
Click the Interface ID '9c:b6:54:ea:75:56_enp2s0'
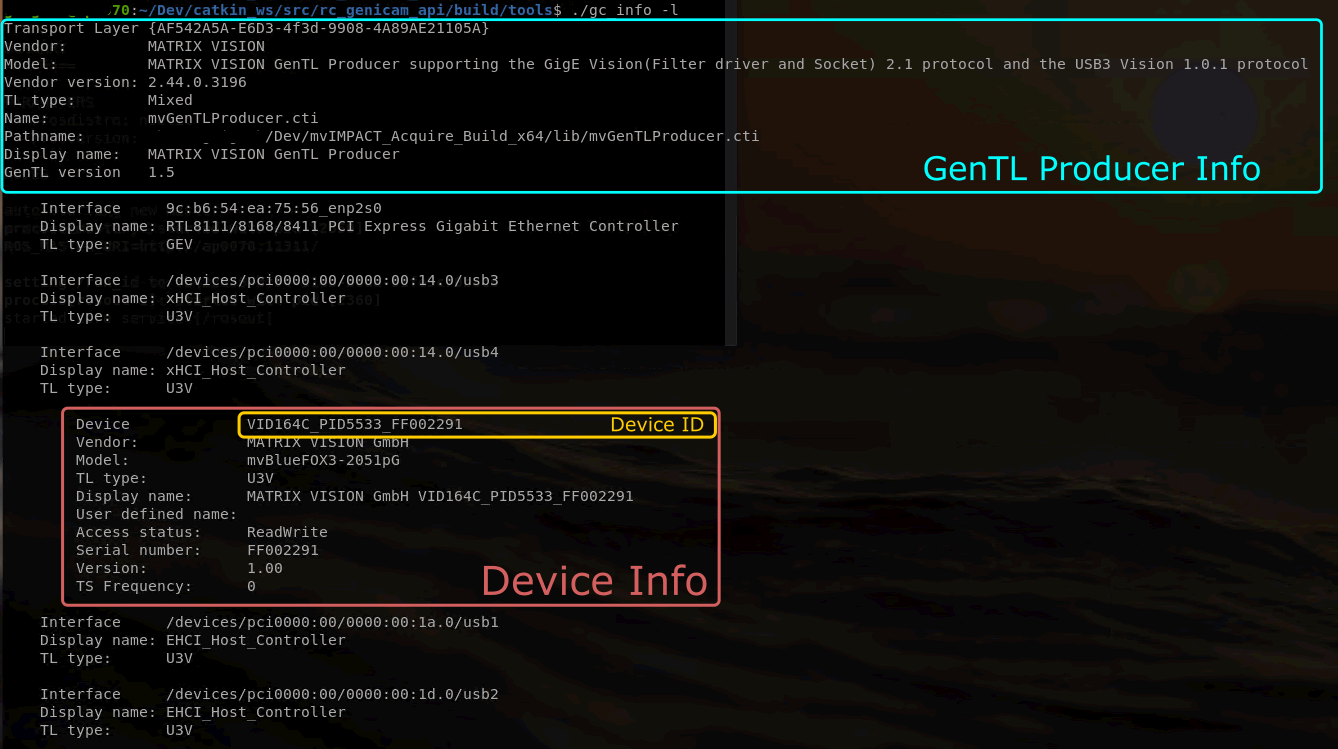point(274,208)
